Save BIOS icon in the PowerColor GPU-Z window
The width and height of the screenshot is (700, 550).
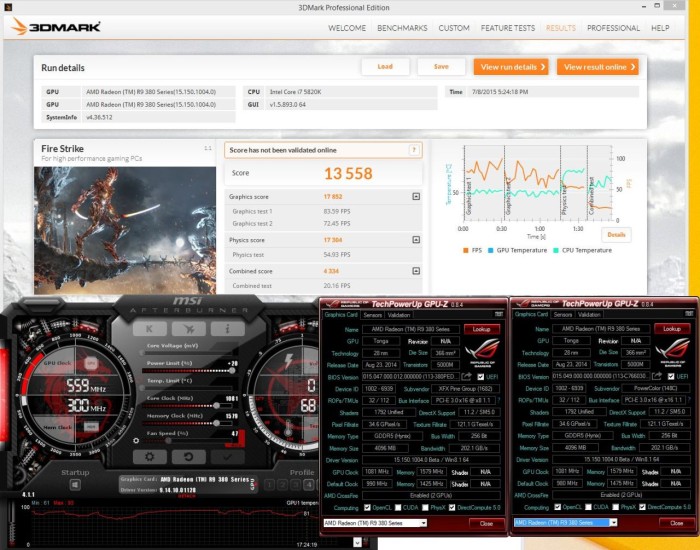click(x=657, y=376)
